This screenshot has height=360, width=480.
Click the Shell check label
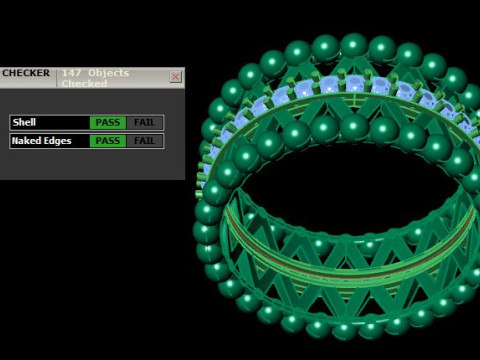[24, 122]
